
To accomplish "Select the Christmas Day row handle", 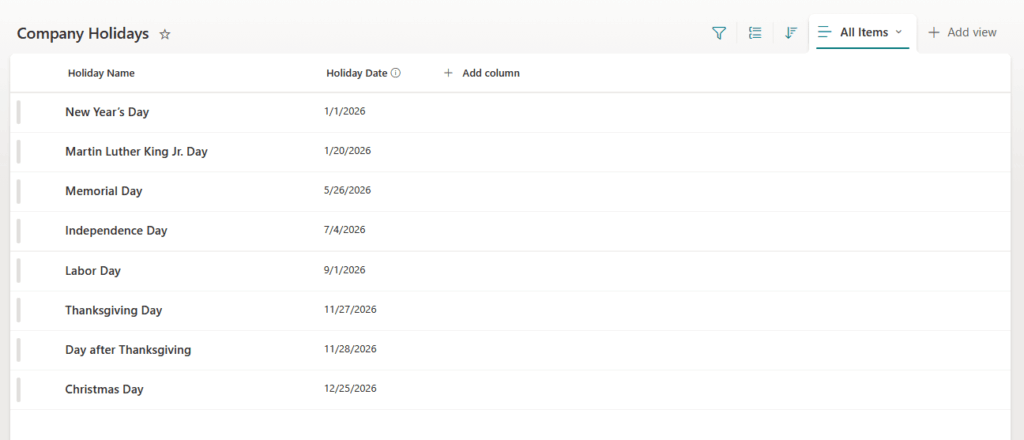I will pyautogui.click(x=19, y=390).
